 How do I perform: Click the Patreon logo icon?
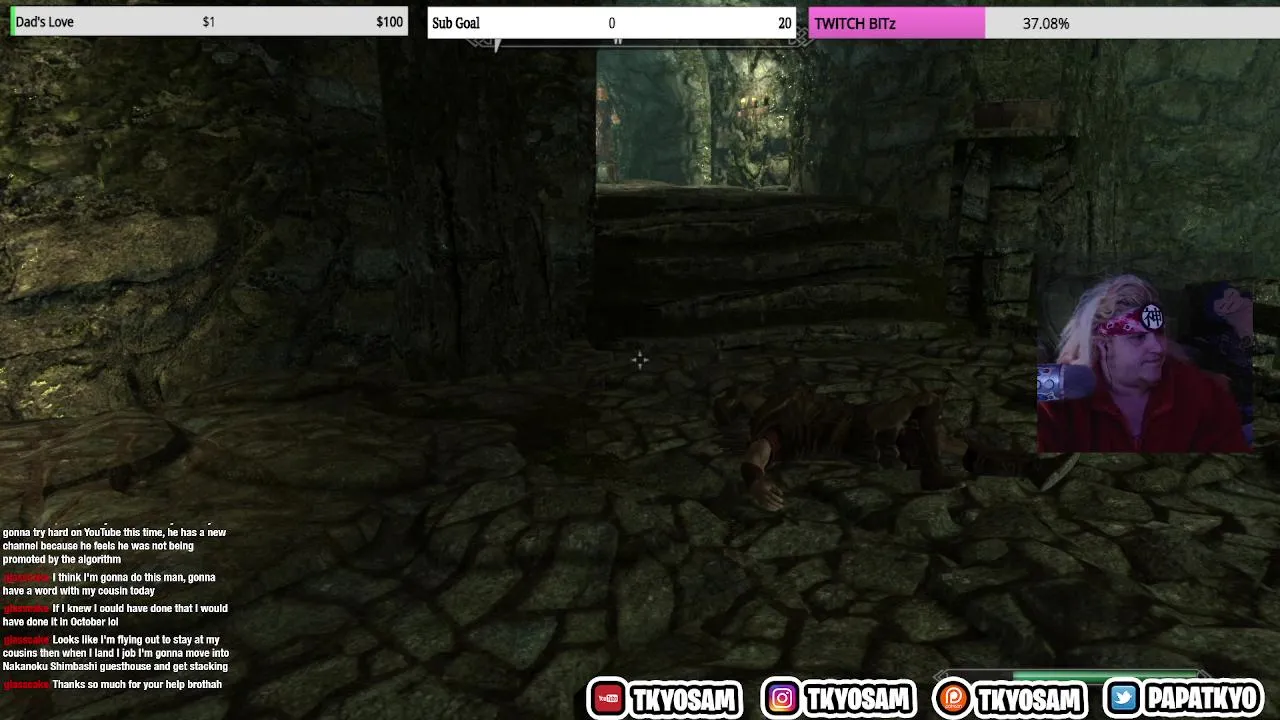952,698
